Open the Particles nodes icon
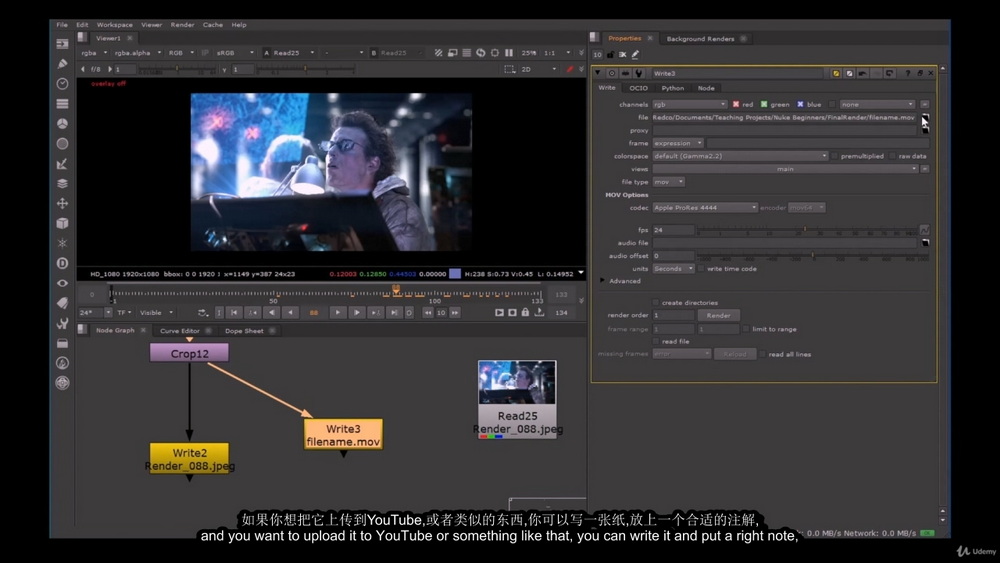Screen dimensions: 1000x563 pos(62,243)
